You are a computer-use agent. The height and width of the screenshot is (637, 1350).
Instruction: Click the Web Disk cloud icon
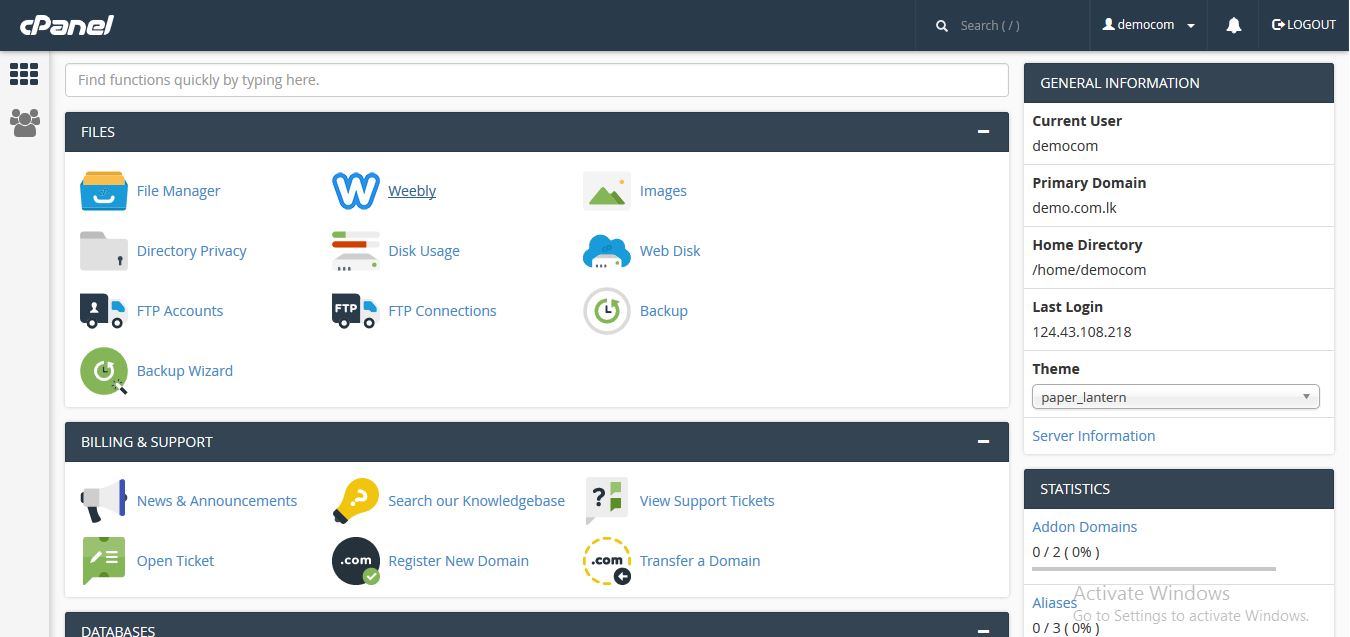point(607,251)
